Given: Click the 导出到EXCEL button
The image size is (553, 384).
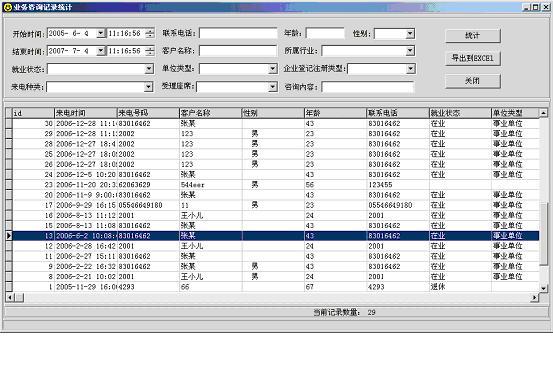Looking at the screenshot, I should pos(473,59).
